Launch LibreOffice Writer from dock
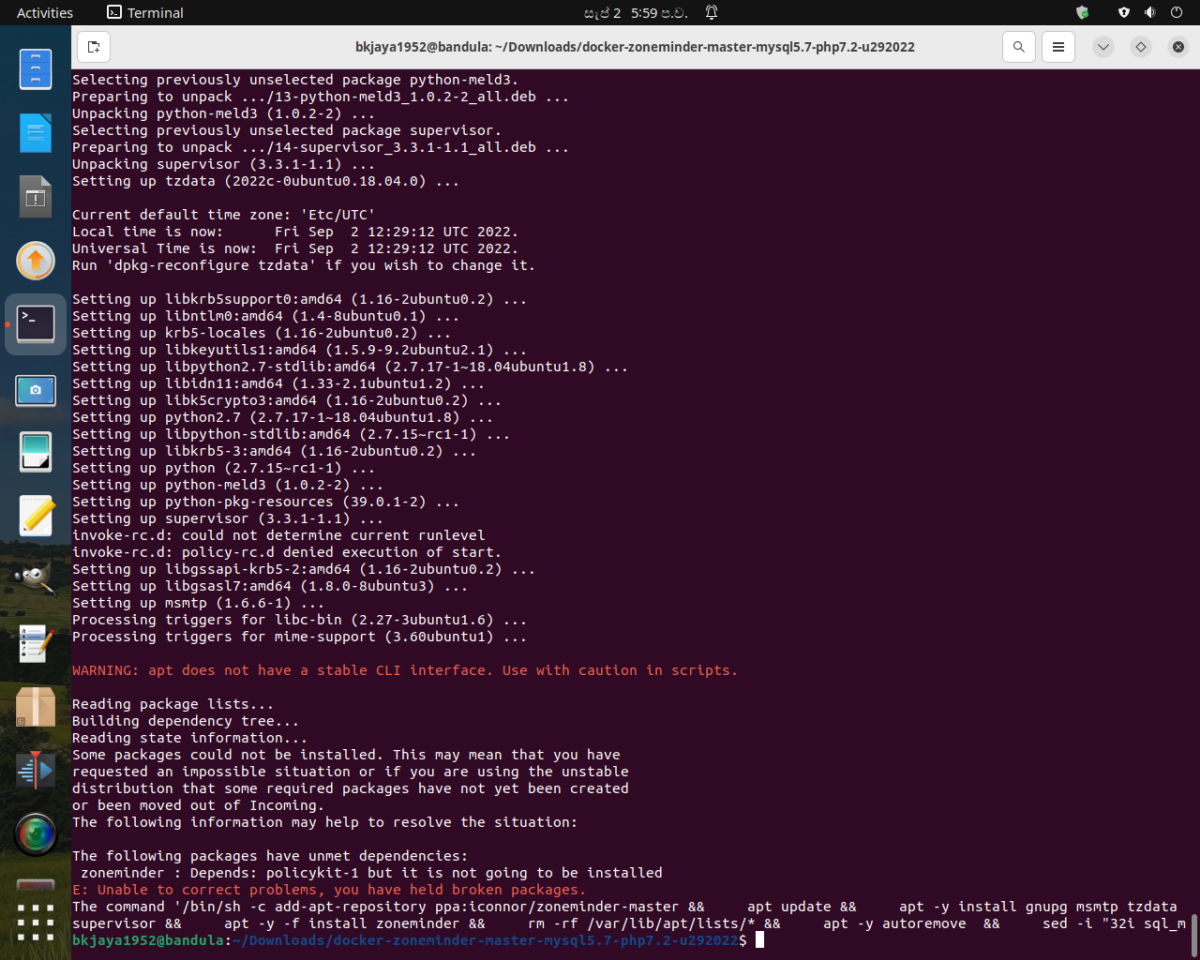The image size is (1200, 960). (x=36, y=133)
